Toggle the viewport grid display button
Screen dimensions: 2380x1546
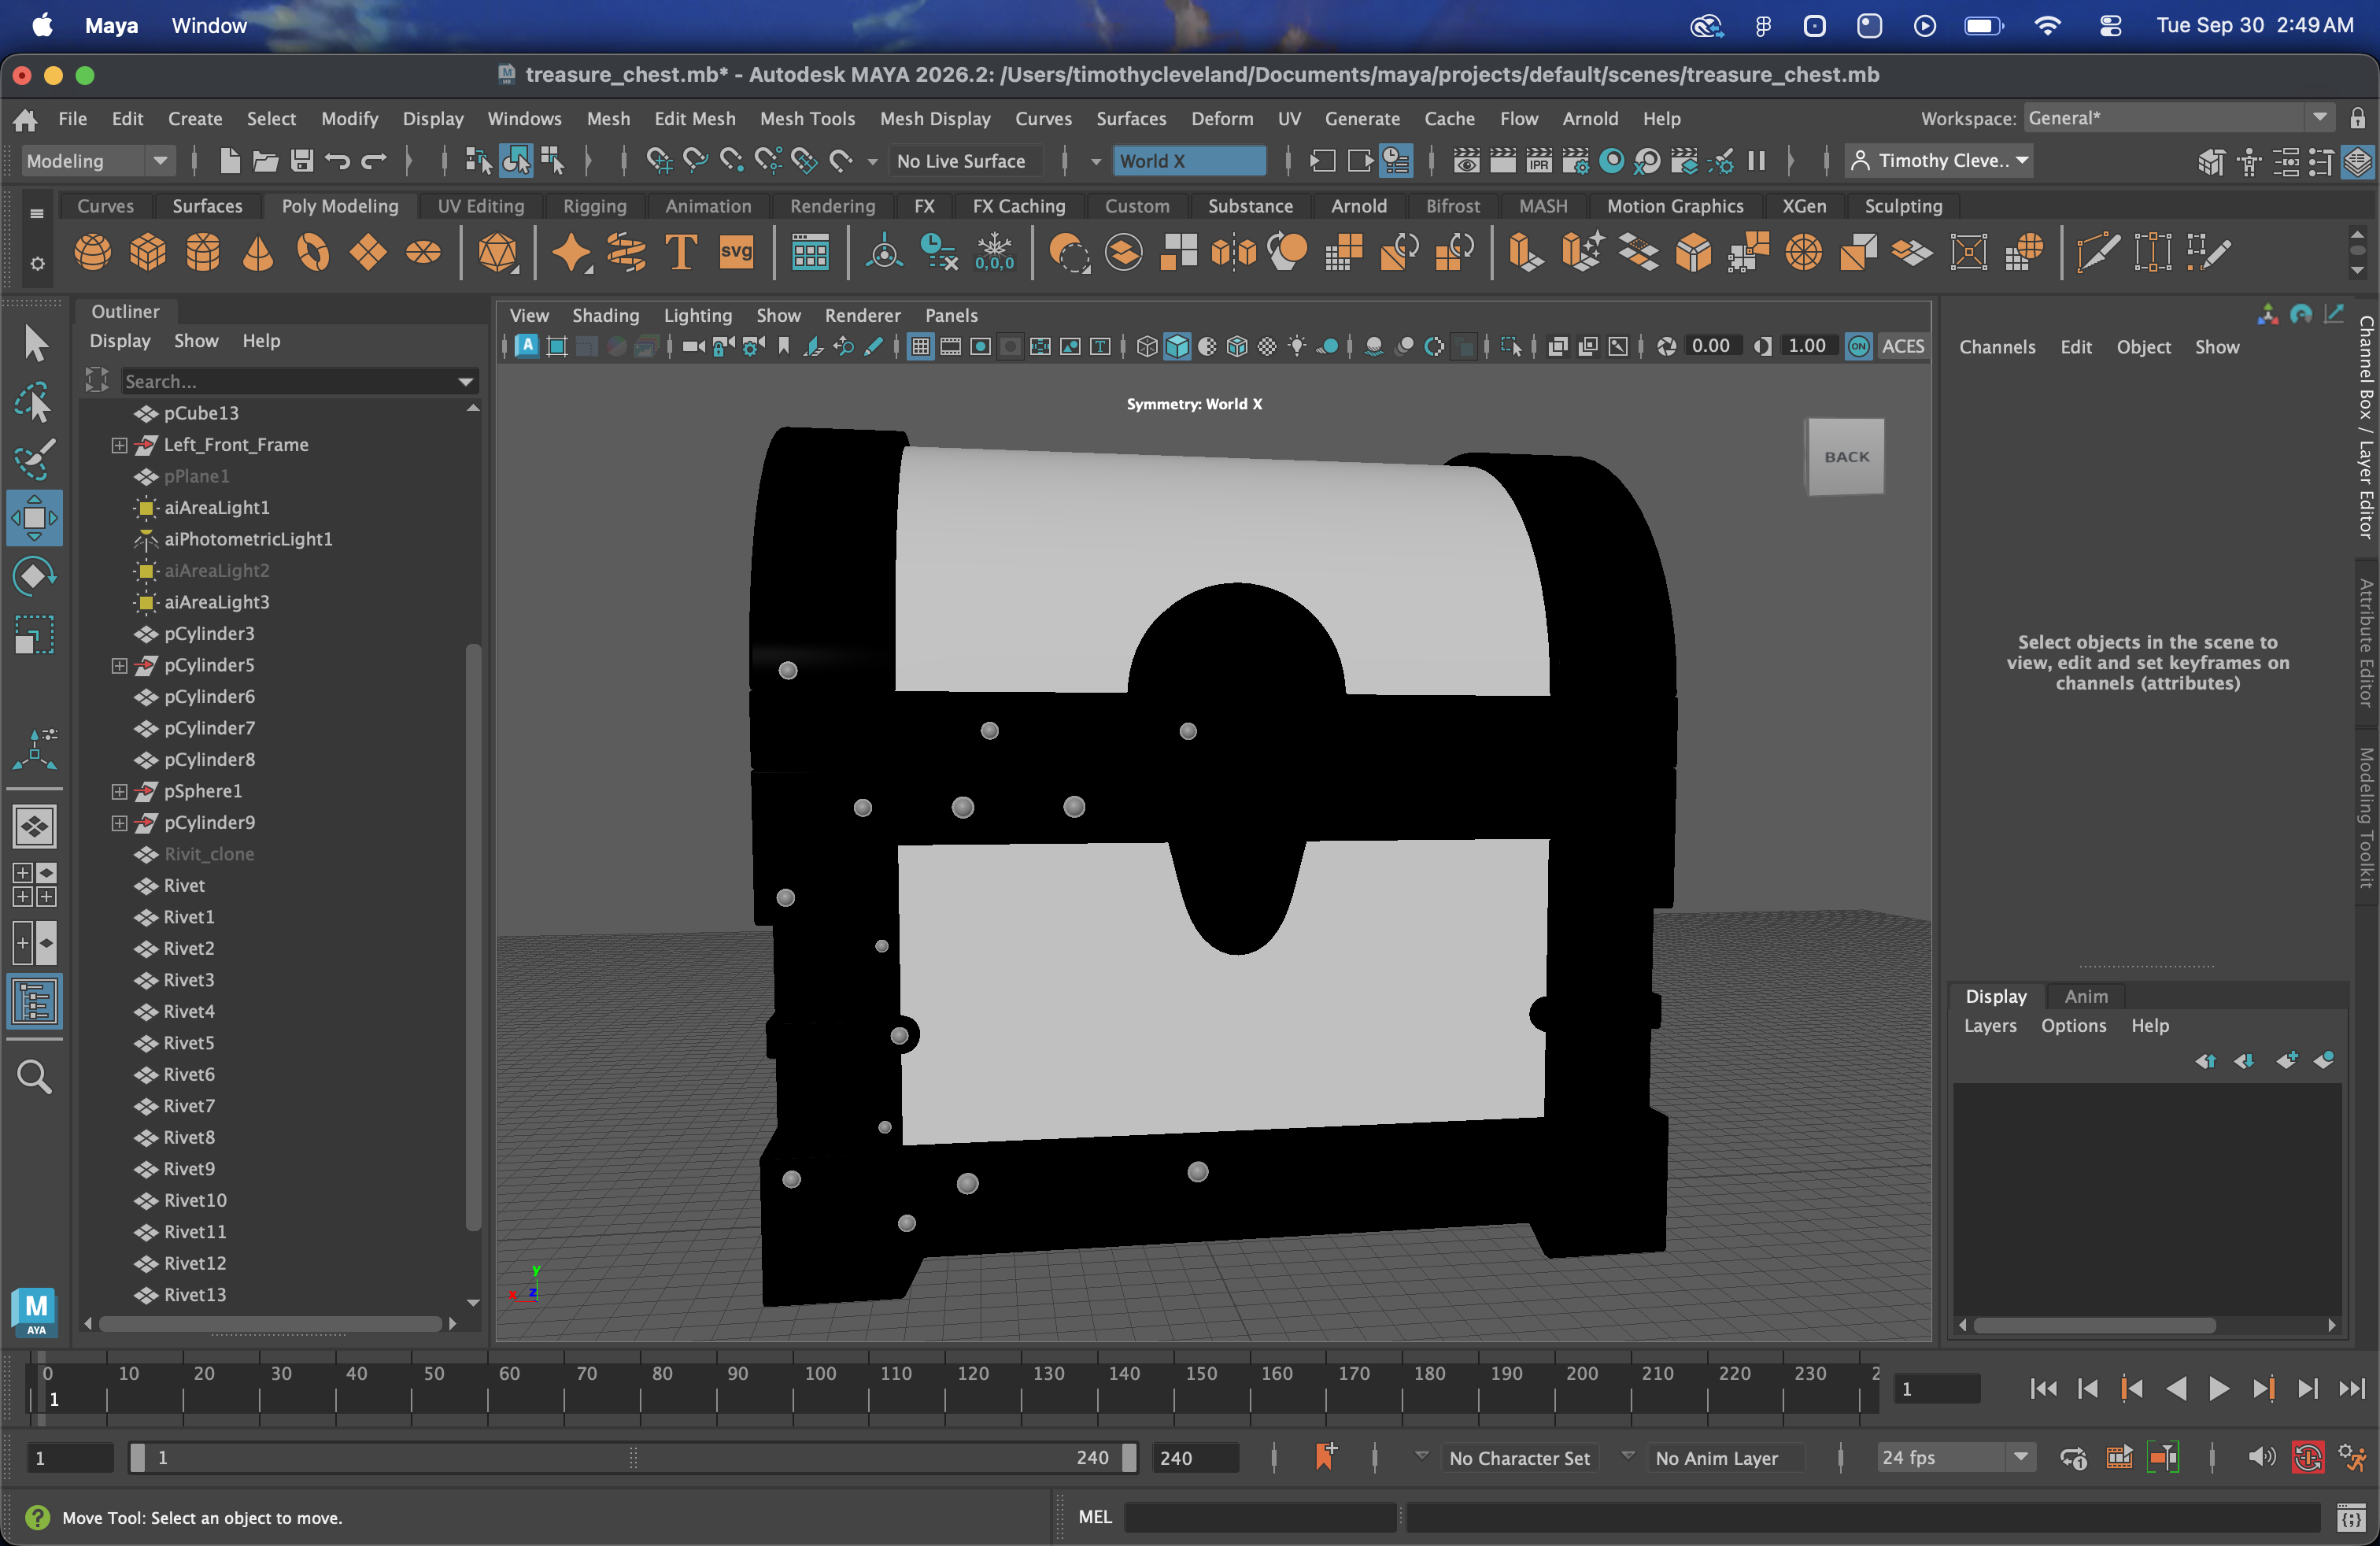pos(920,346)
